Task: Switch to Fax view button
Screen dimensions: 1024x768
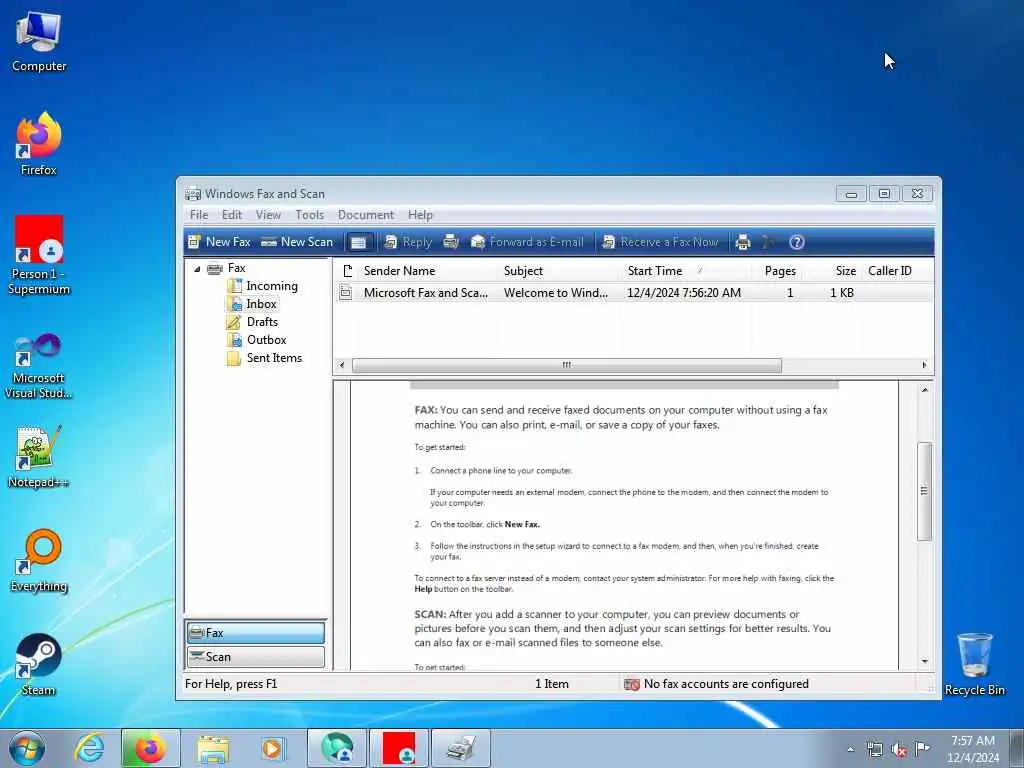Action: [255, 633]
